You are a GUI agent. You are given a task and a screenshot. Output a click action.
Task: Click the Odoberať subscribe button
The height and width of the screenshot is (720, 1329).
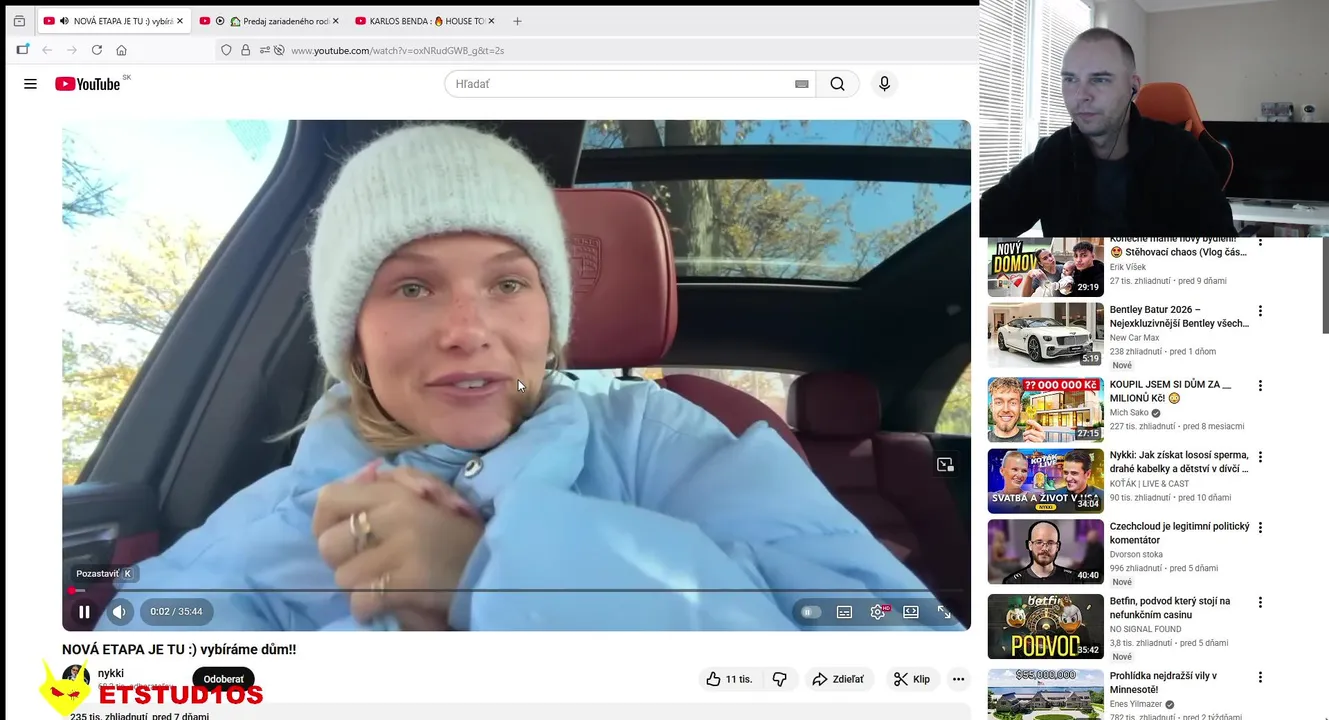(x=223, y=679)
